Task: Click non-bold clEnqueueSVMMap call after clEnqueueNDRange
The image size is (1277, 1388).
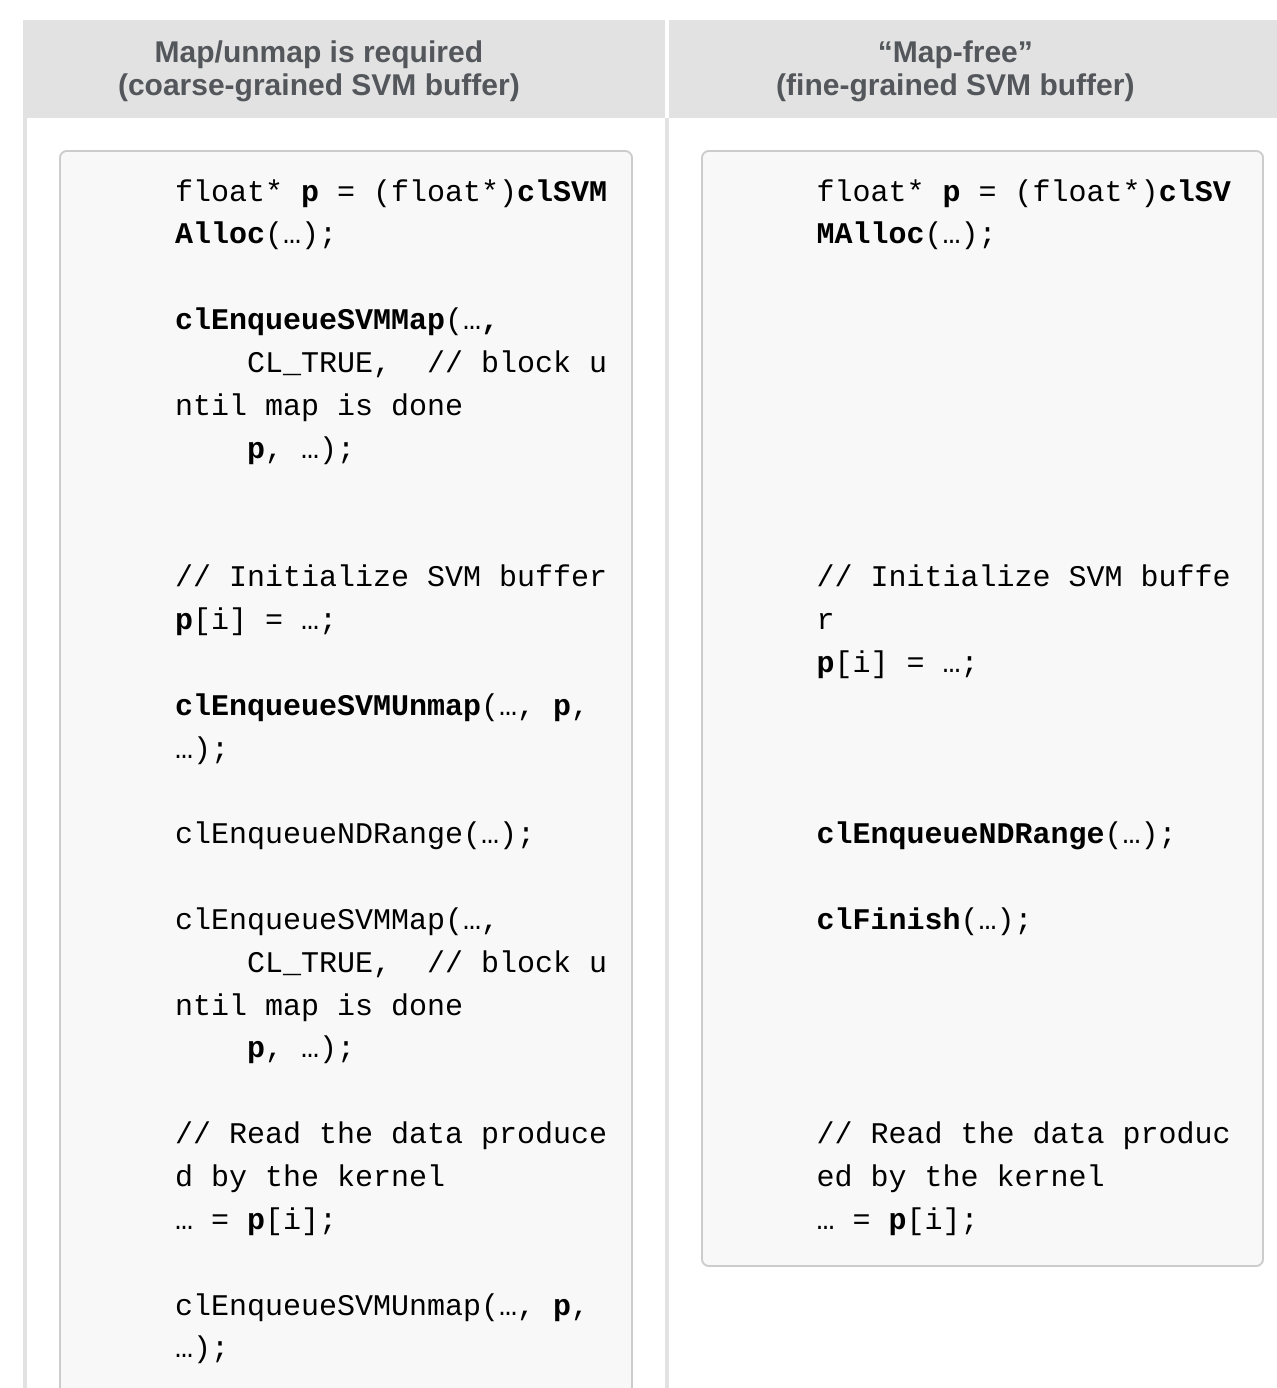Action: coord(310,920)
